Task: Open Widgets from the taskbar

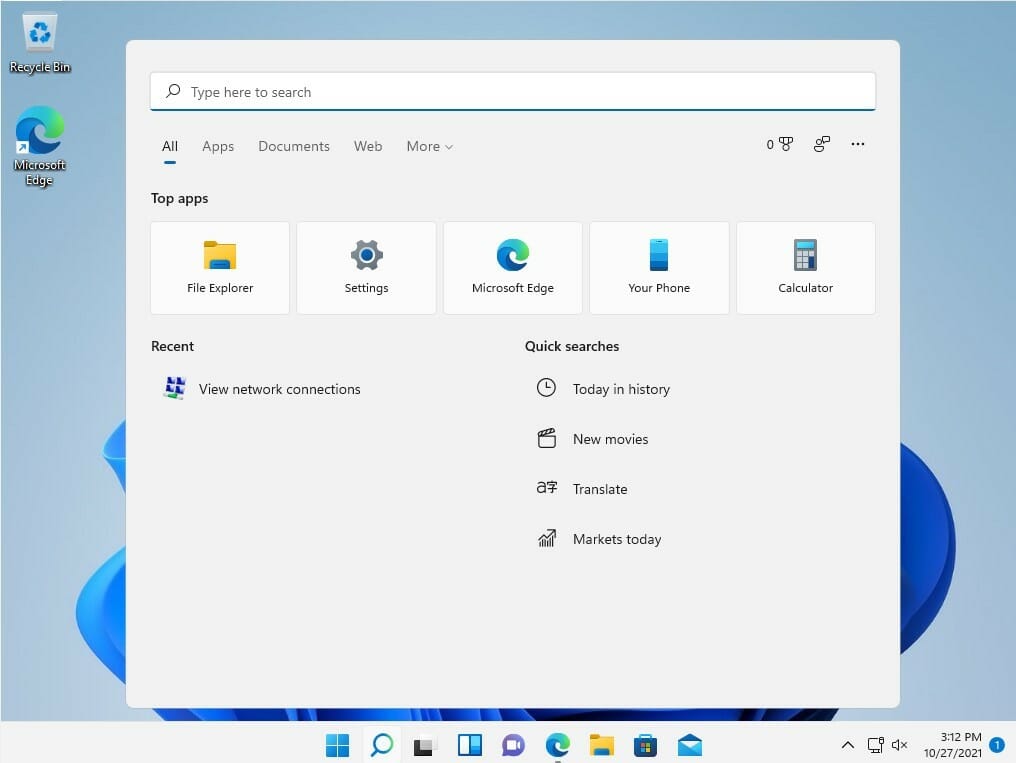Action: click(x=469, y=745)
